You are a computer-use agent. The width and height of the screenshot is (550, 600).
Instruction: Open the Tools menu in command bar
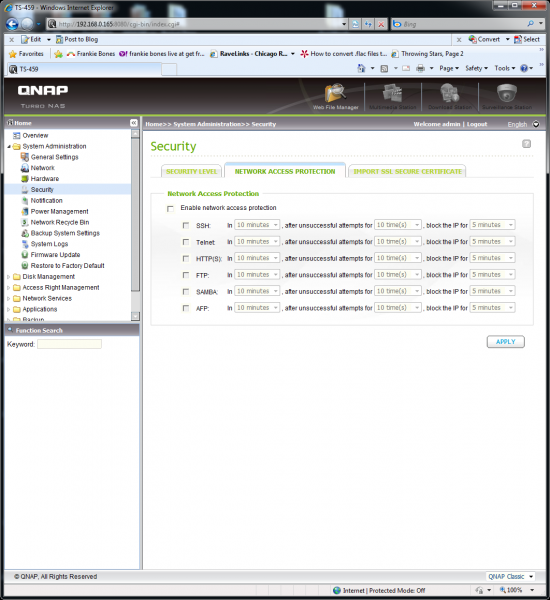coord(505,68)
